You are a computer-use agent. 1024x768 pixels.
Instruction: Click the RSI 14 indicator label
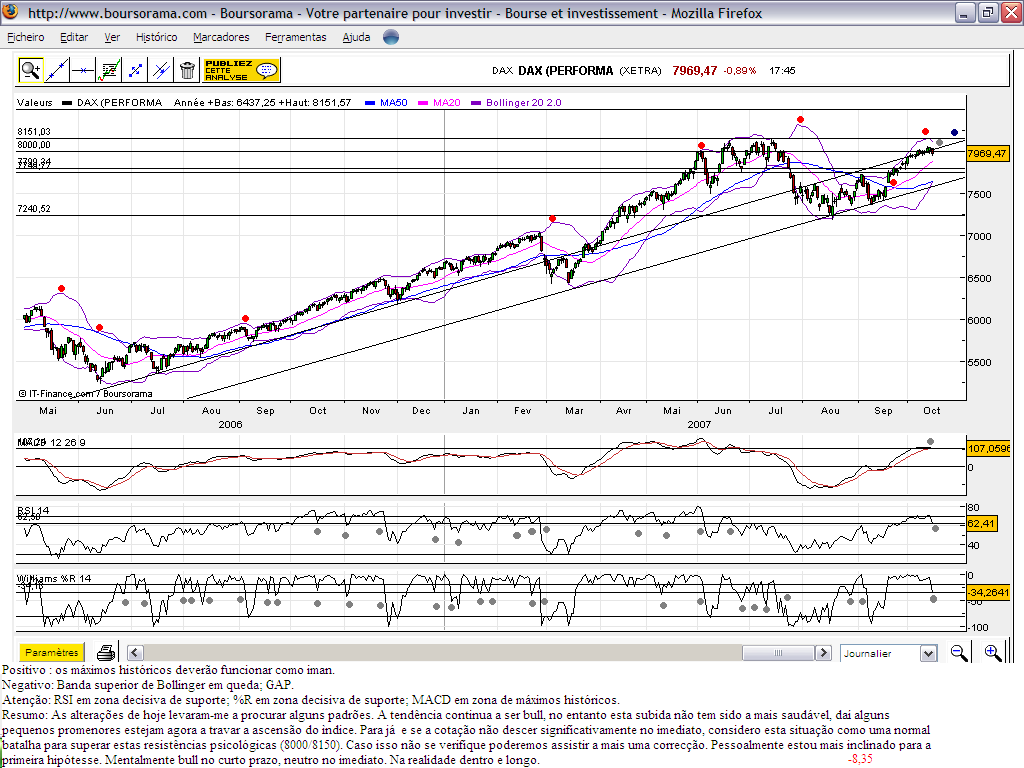(x=33, y=511)
